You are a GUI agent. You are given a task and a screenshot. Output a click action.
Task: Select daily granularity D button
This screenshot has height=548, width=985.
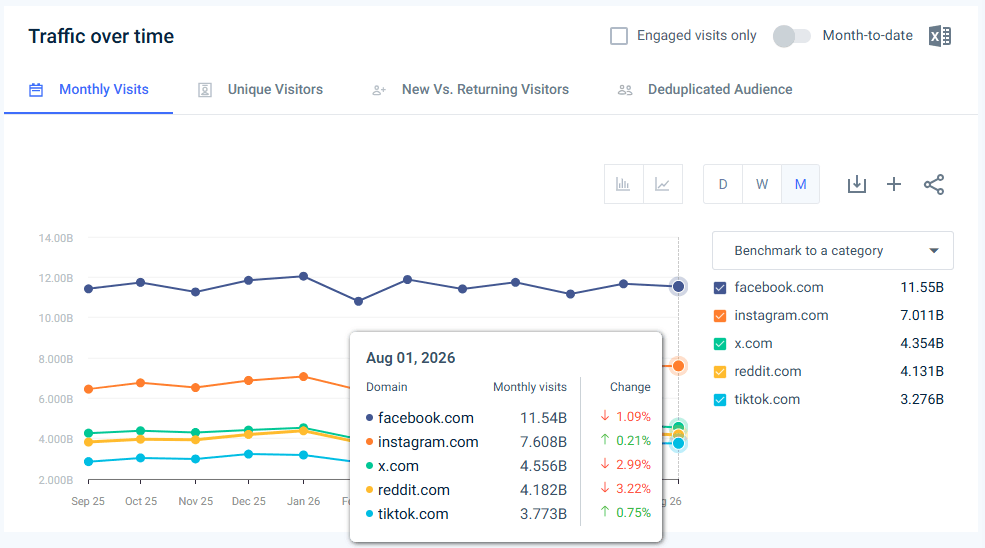click(723, 184)
